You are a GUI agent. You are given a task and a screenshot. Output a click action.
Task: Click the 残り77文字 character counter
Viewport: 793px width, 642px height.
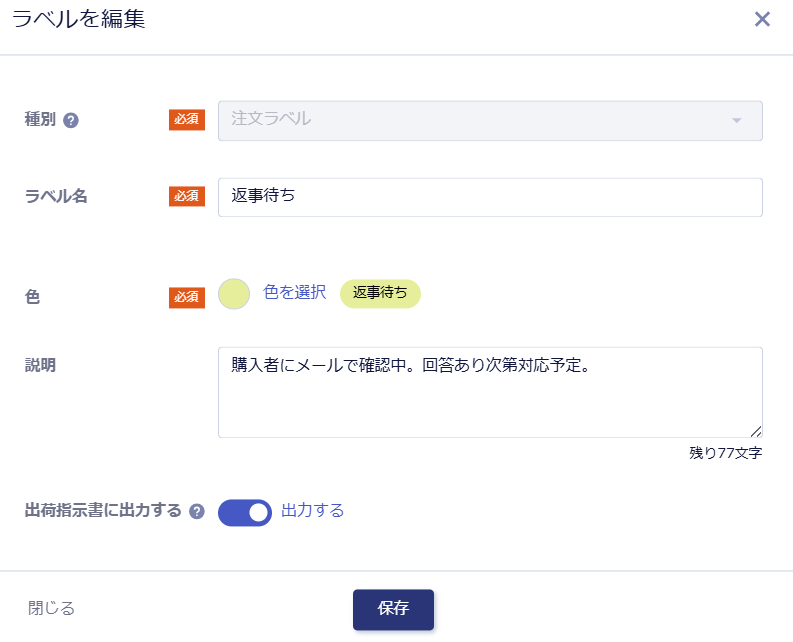click(725, 453)
